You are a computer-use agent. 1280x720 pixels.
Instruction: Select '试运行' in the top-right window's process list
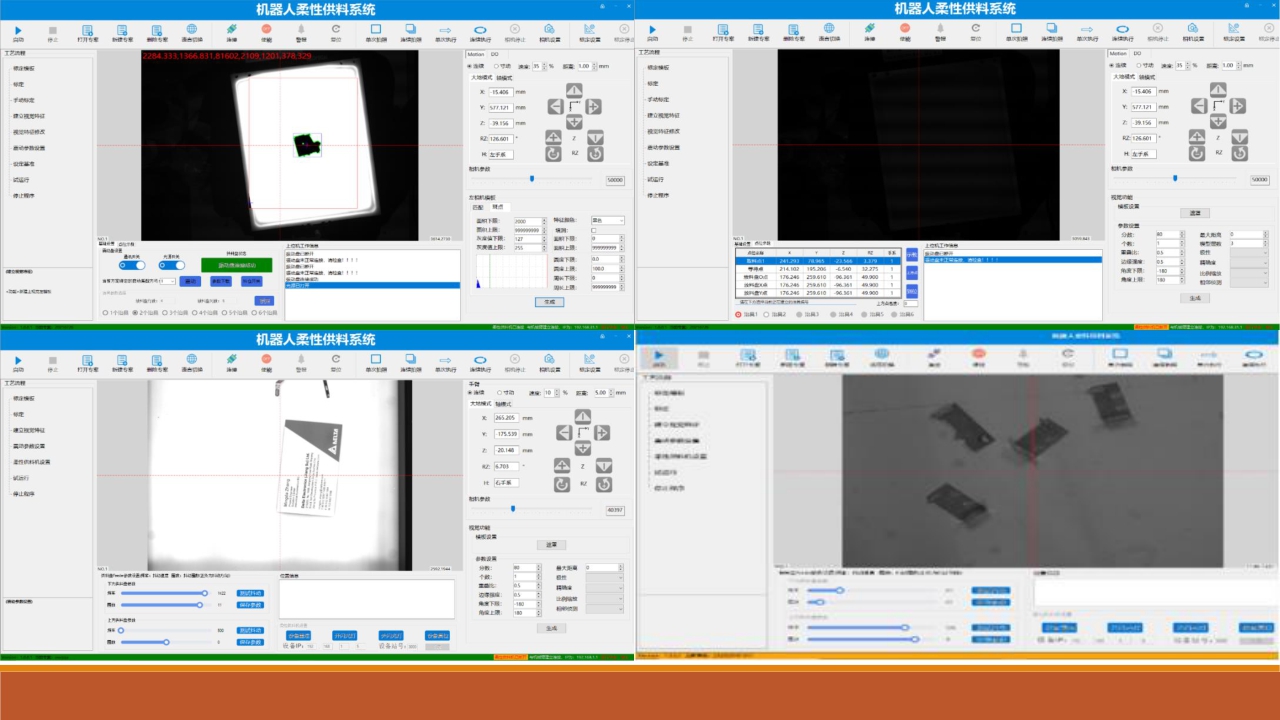tap(656, 180)
